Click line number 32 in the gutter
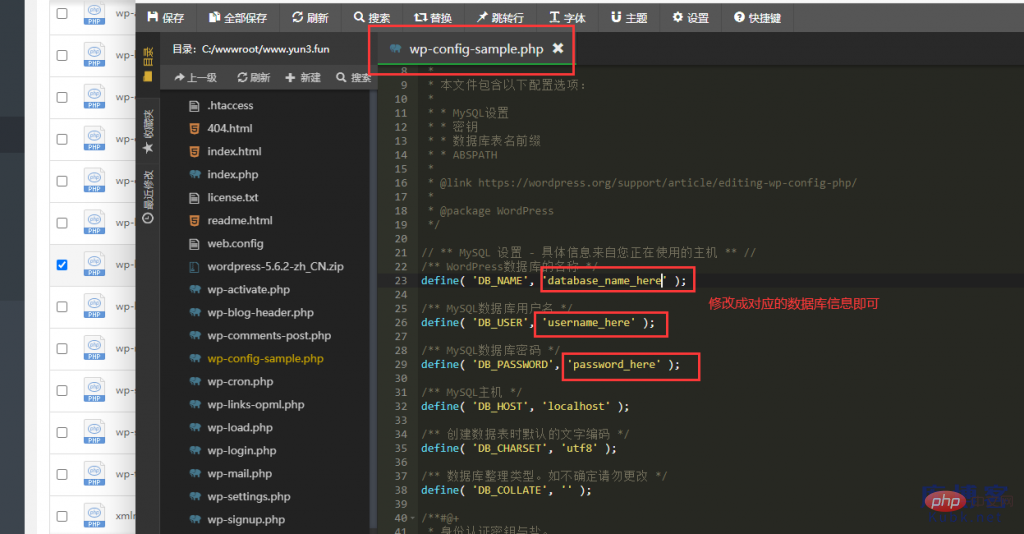 click(x=400, y=406)
